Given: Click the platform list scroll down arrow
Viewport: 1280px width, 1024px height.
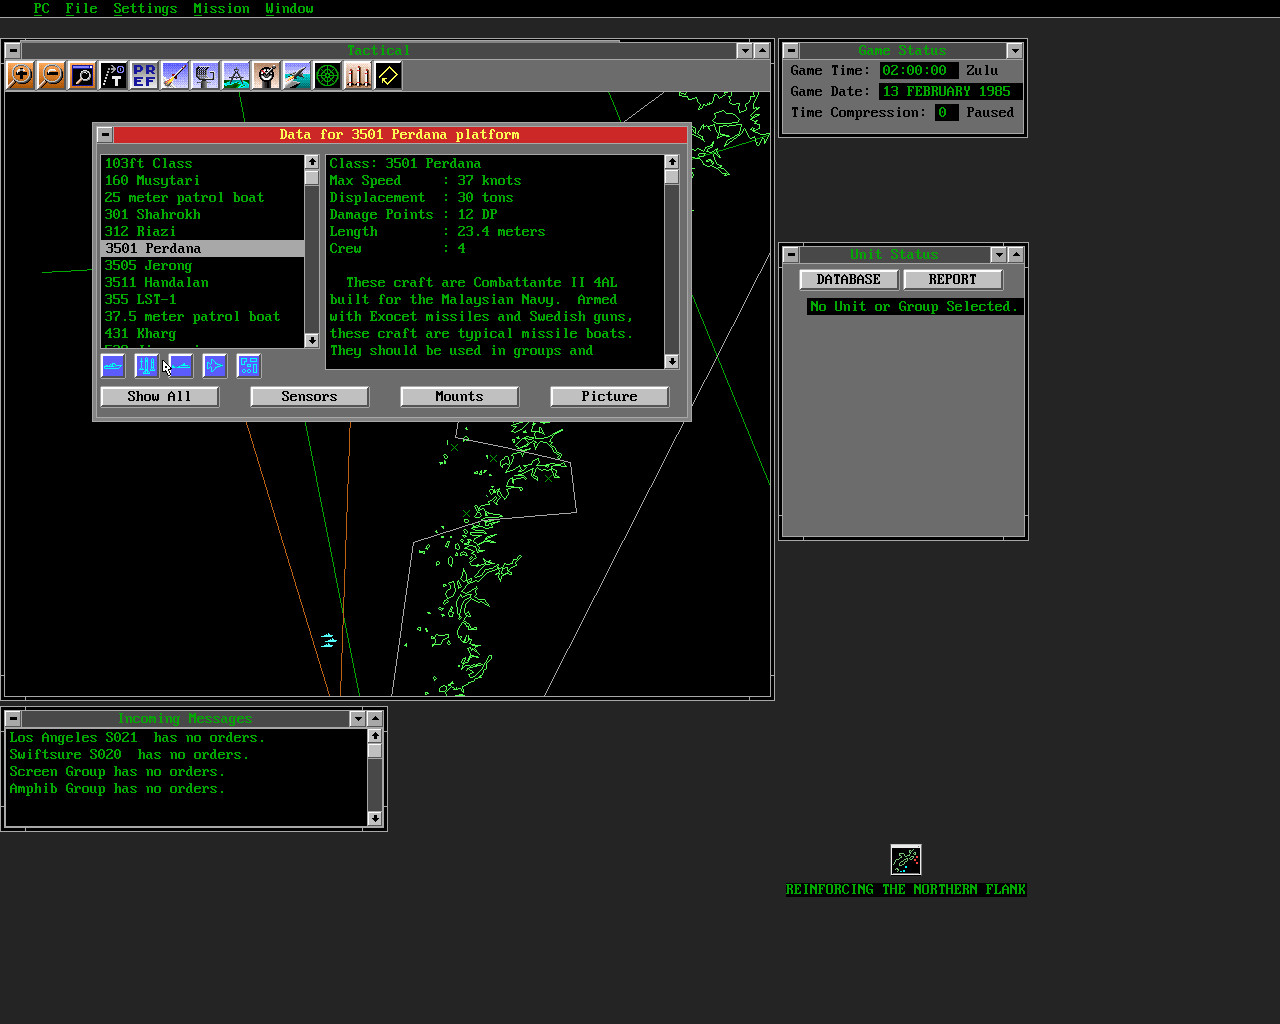Looking at the screenshot, I should tap(312, 341).
